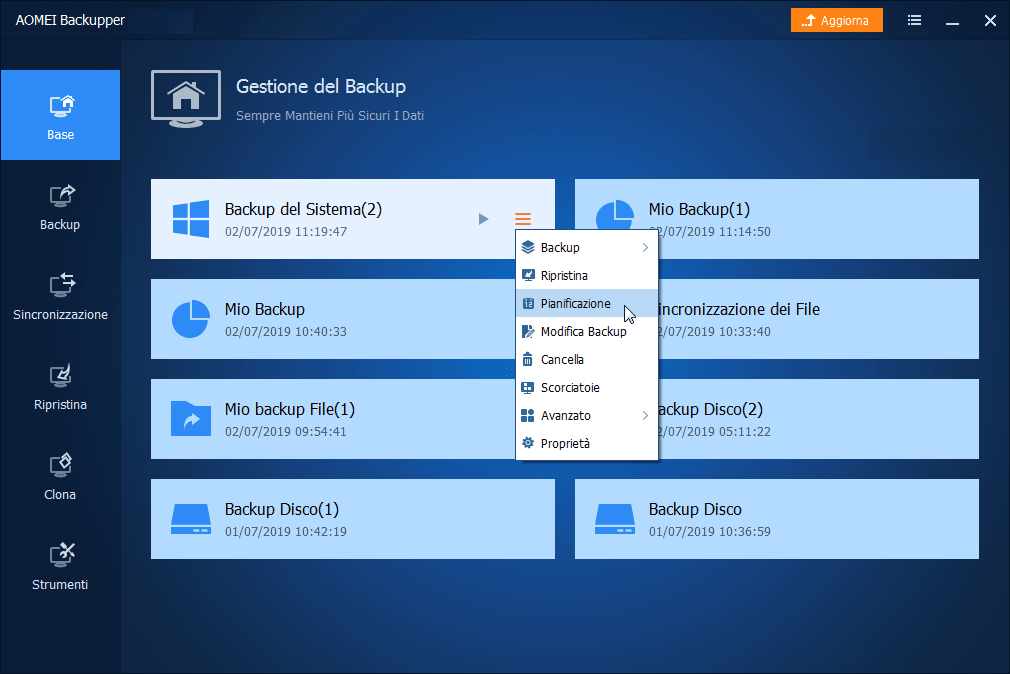
Task: Open the Ripristina sidebar section
Action: pyautogui.click(x=60, y=386)
